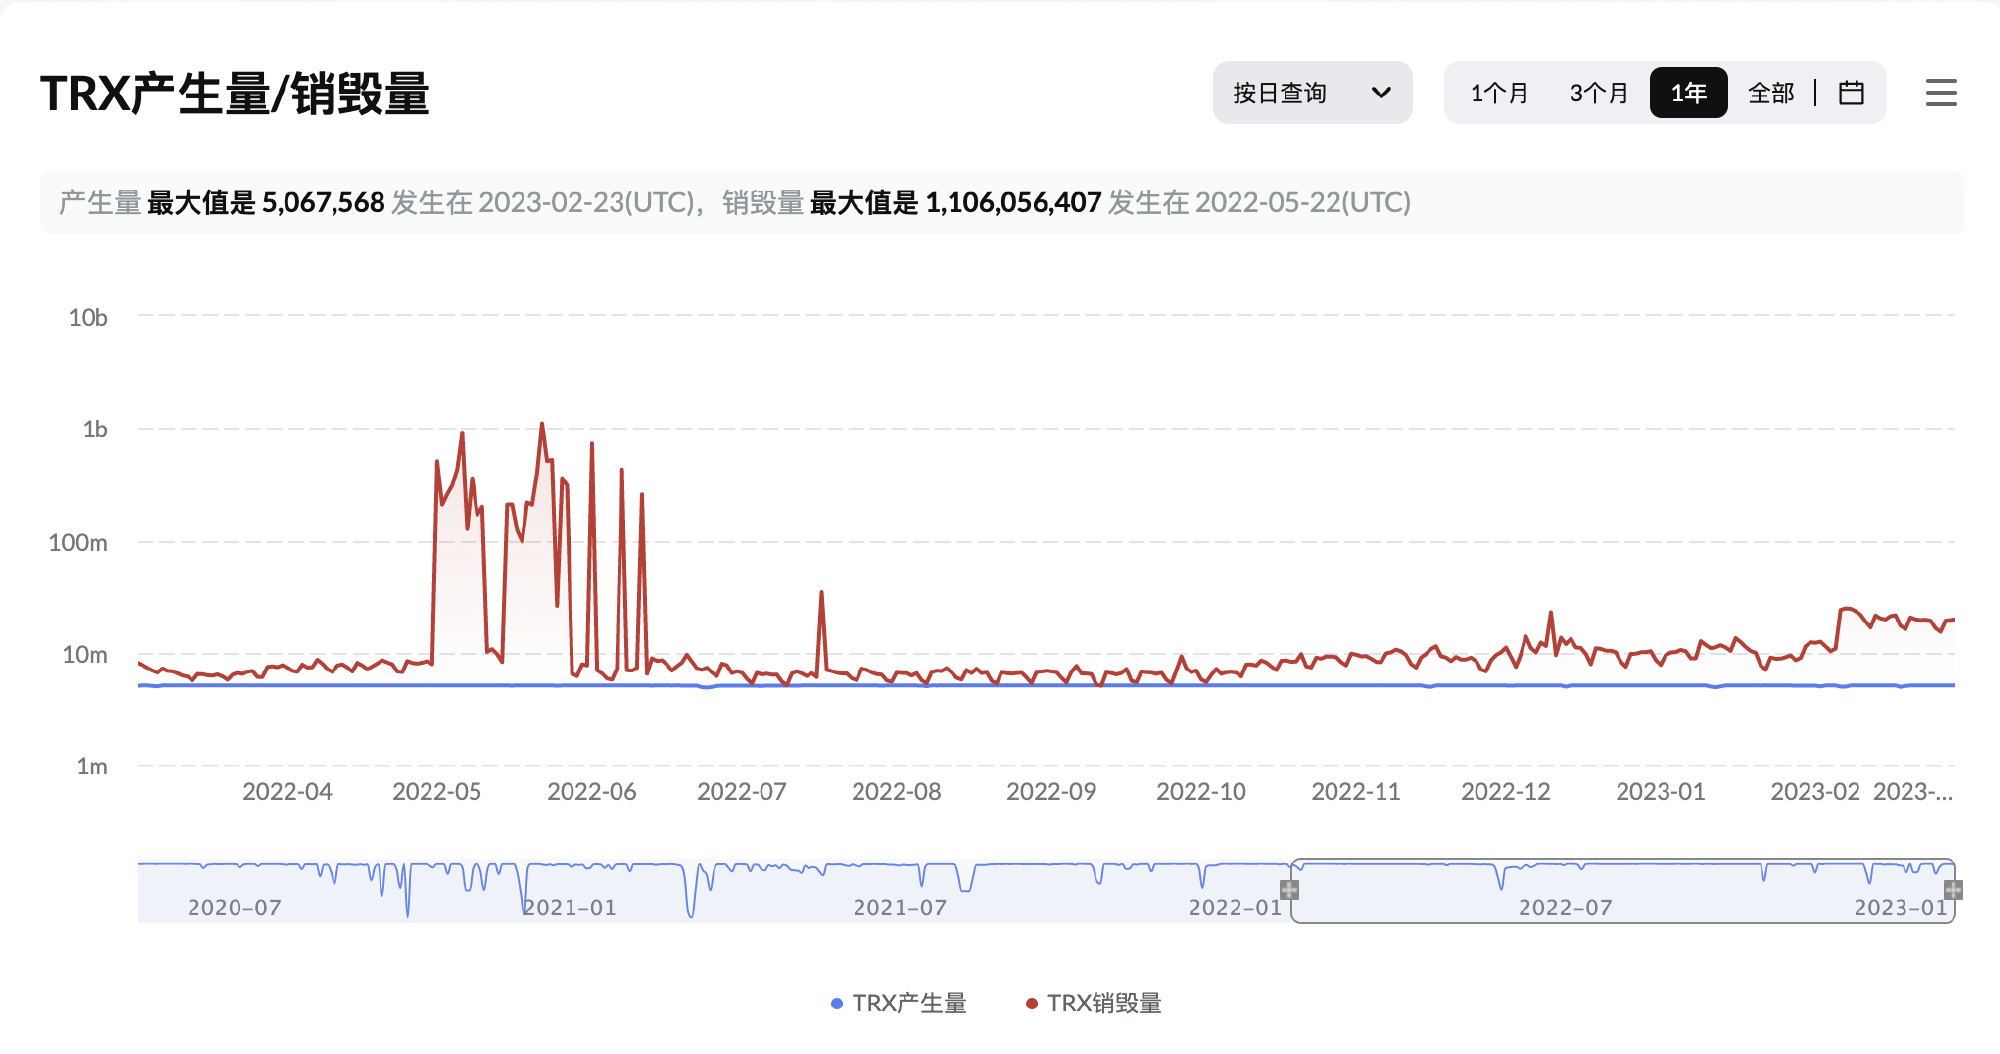Click the right range slider handle
Image resolution: width=2000 pixels, height=1054 pixels.
pos(1953,890)
